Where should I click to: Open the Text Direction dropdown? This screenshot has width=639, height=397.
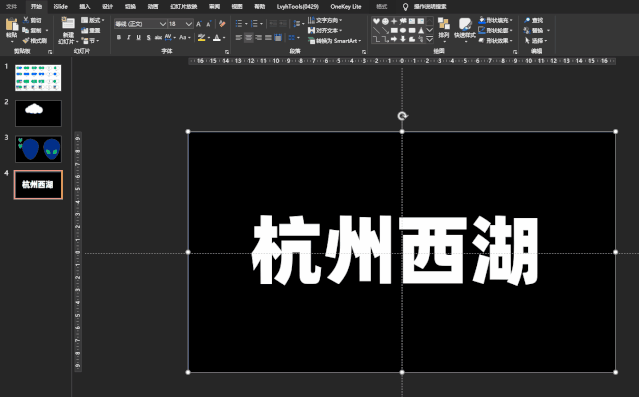[325, 20]
